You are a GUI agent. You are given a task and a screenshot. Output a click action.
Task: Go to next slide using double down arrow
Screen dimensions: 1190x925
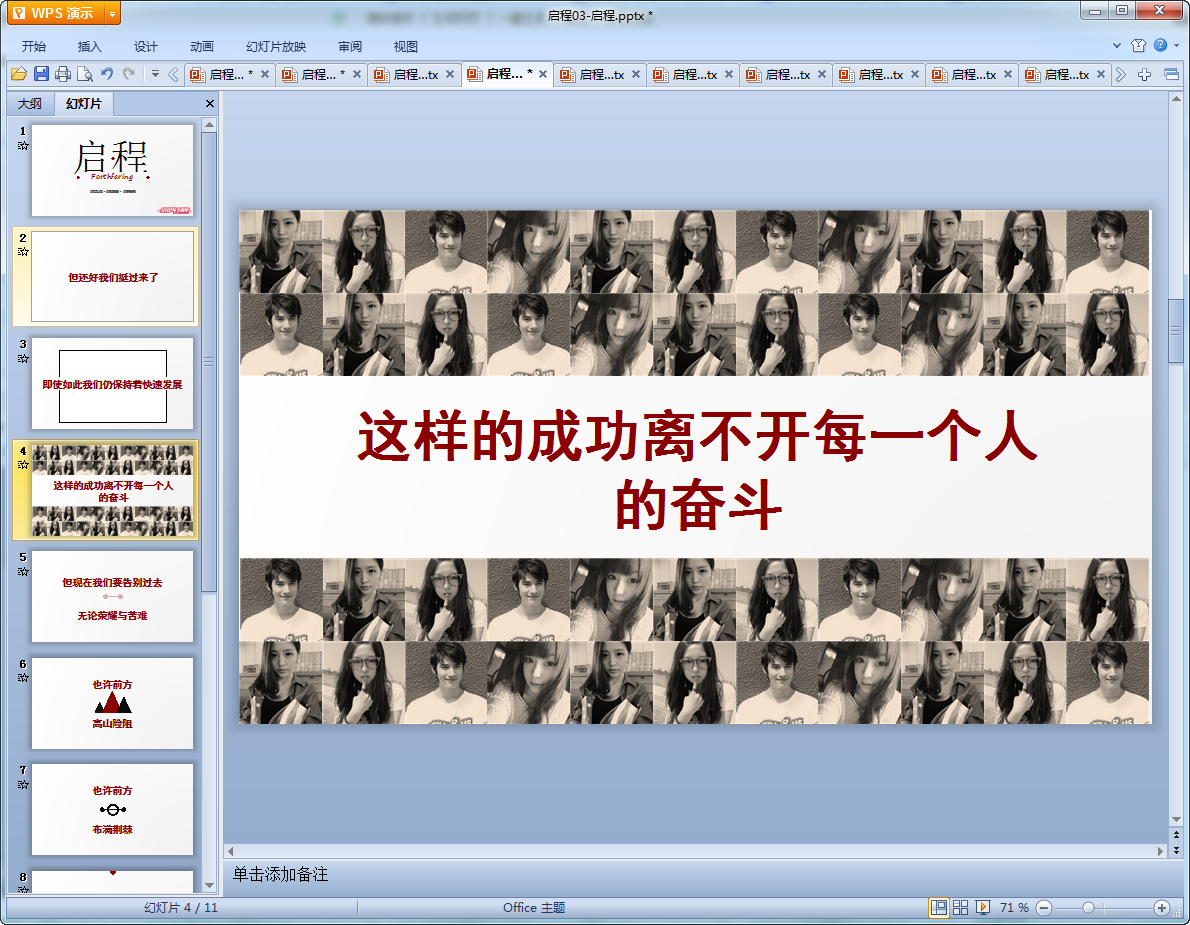[1176, 850]
